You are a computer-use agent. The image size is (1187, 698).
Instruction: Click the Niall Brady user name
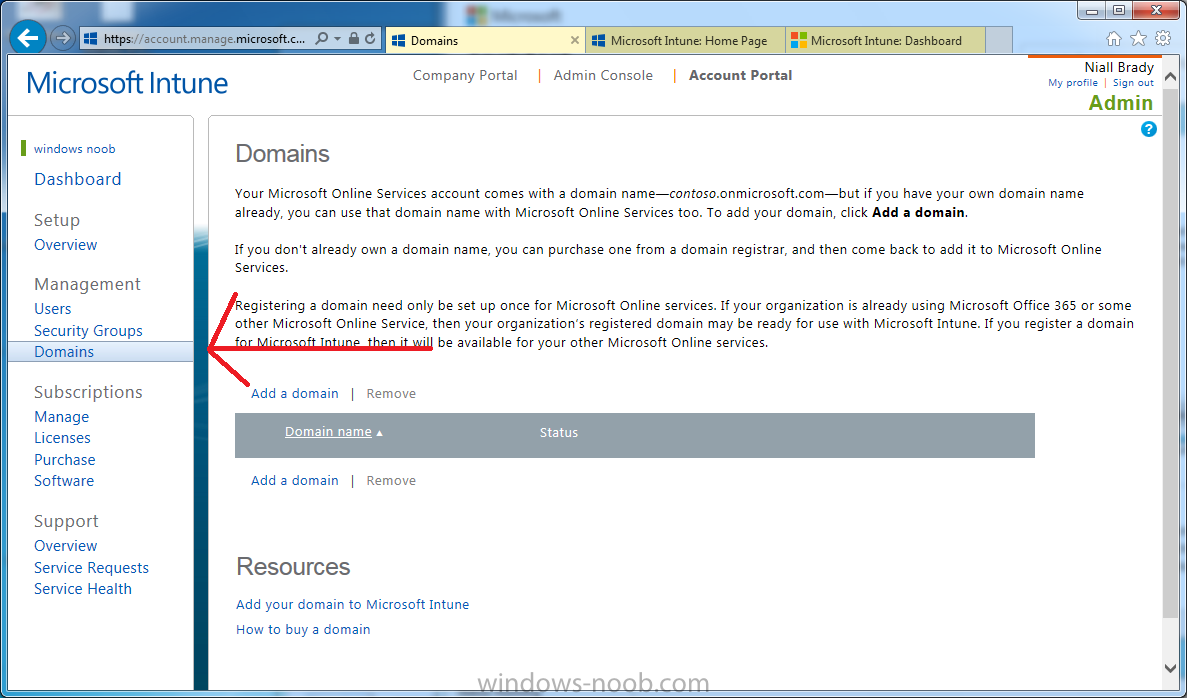click(1119, 67)
